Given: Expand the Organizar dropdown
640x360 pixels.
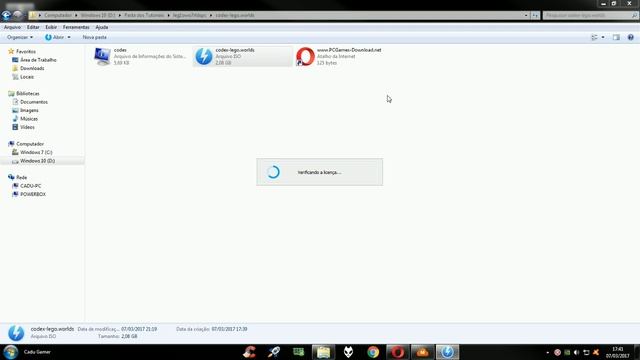Looking at the screenshot, I should coord(20,37).
